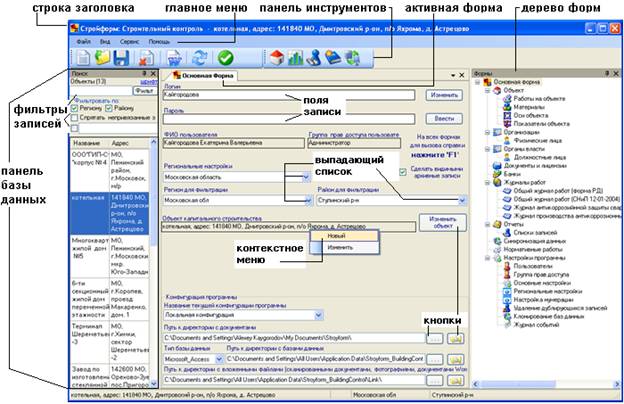This screenshot has width=624, height=404.
Task: Toggle Сделать видимыми архивные записи checkbox
Action: coord(403,172)
